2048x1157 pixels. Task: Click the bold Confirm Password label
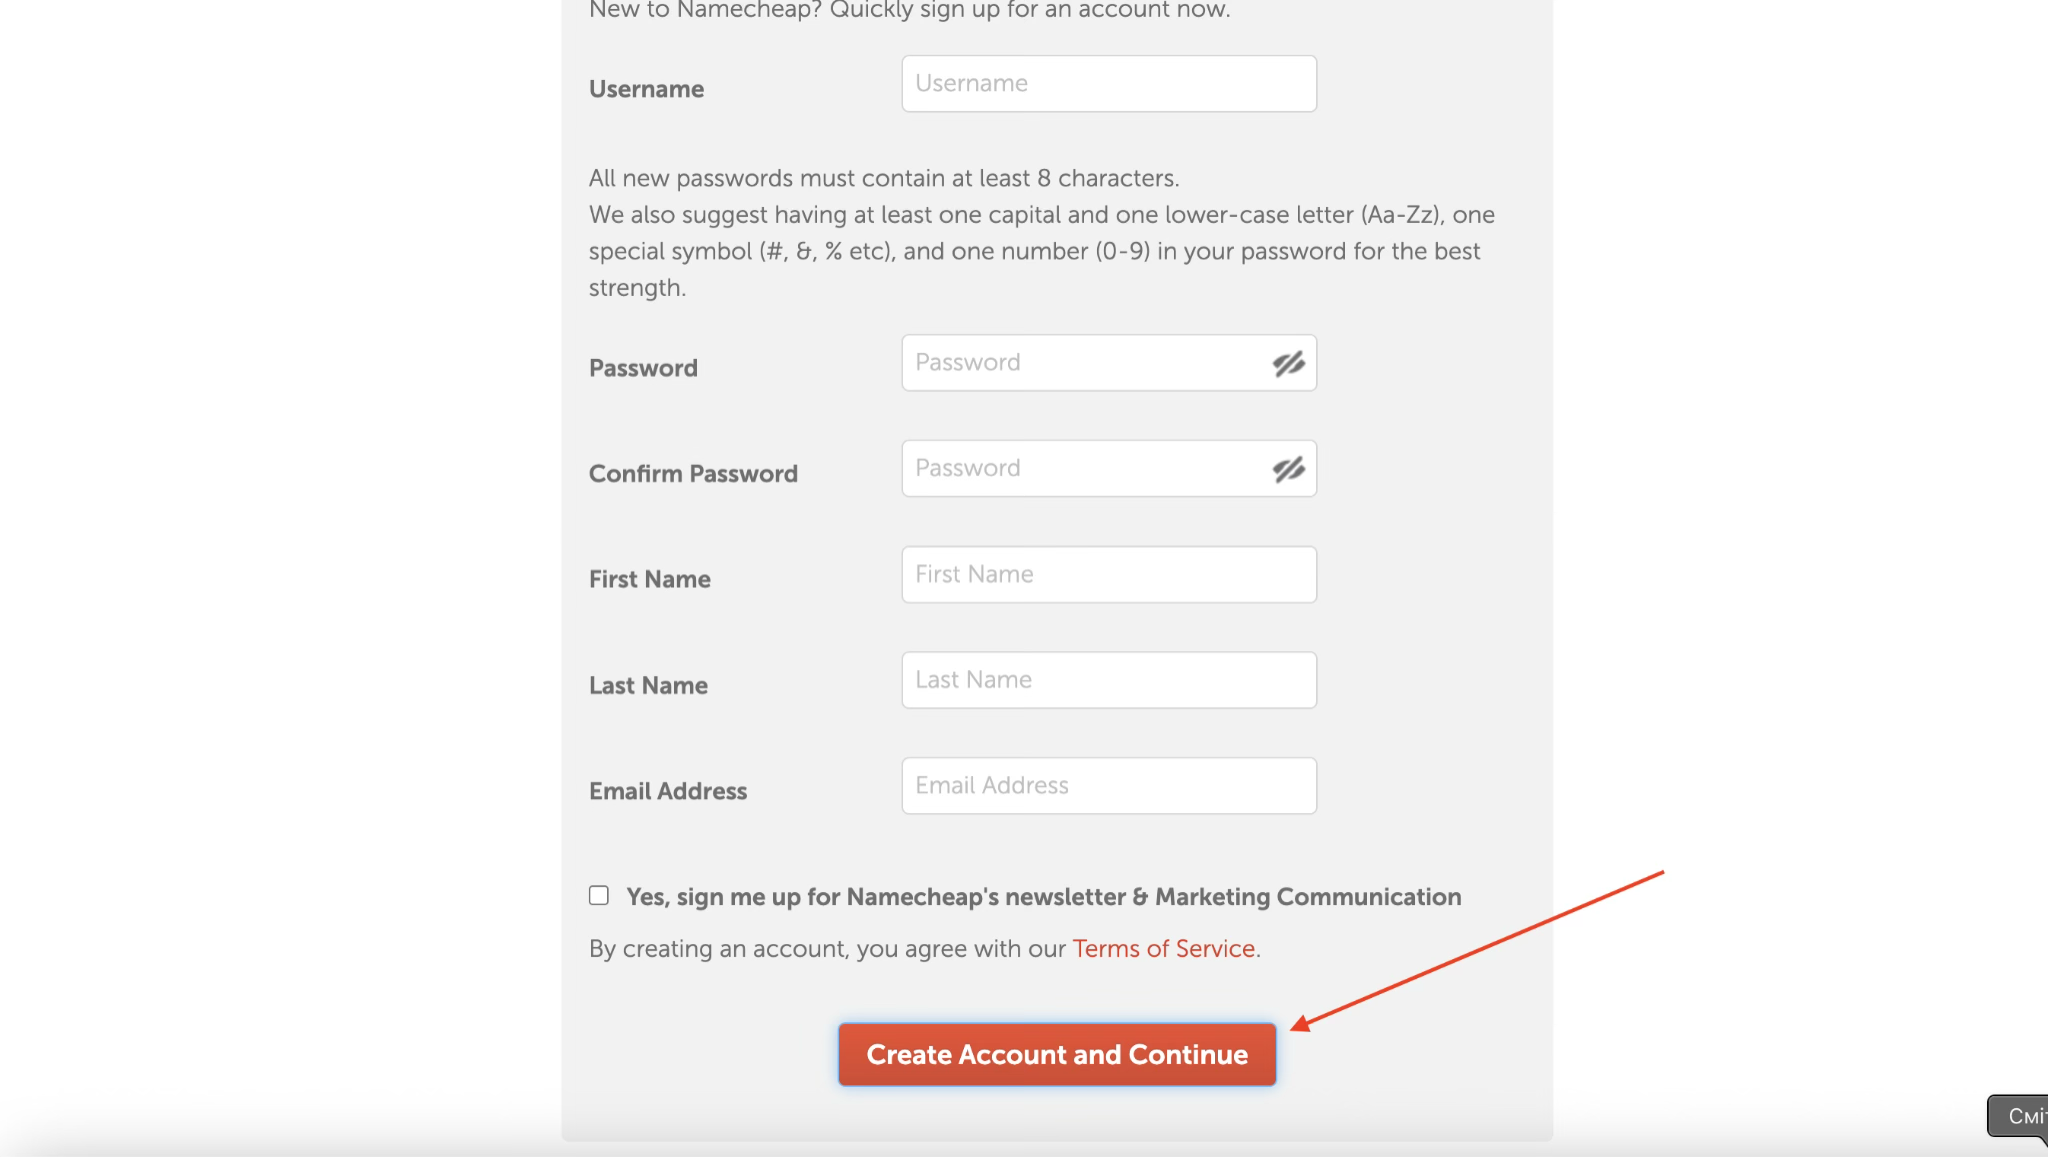click(693, 474)
